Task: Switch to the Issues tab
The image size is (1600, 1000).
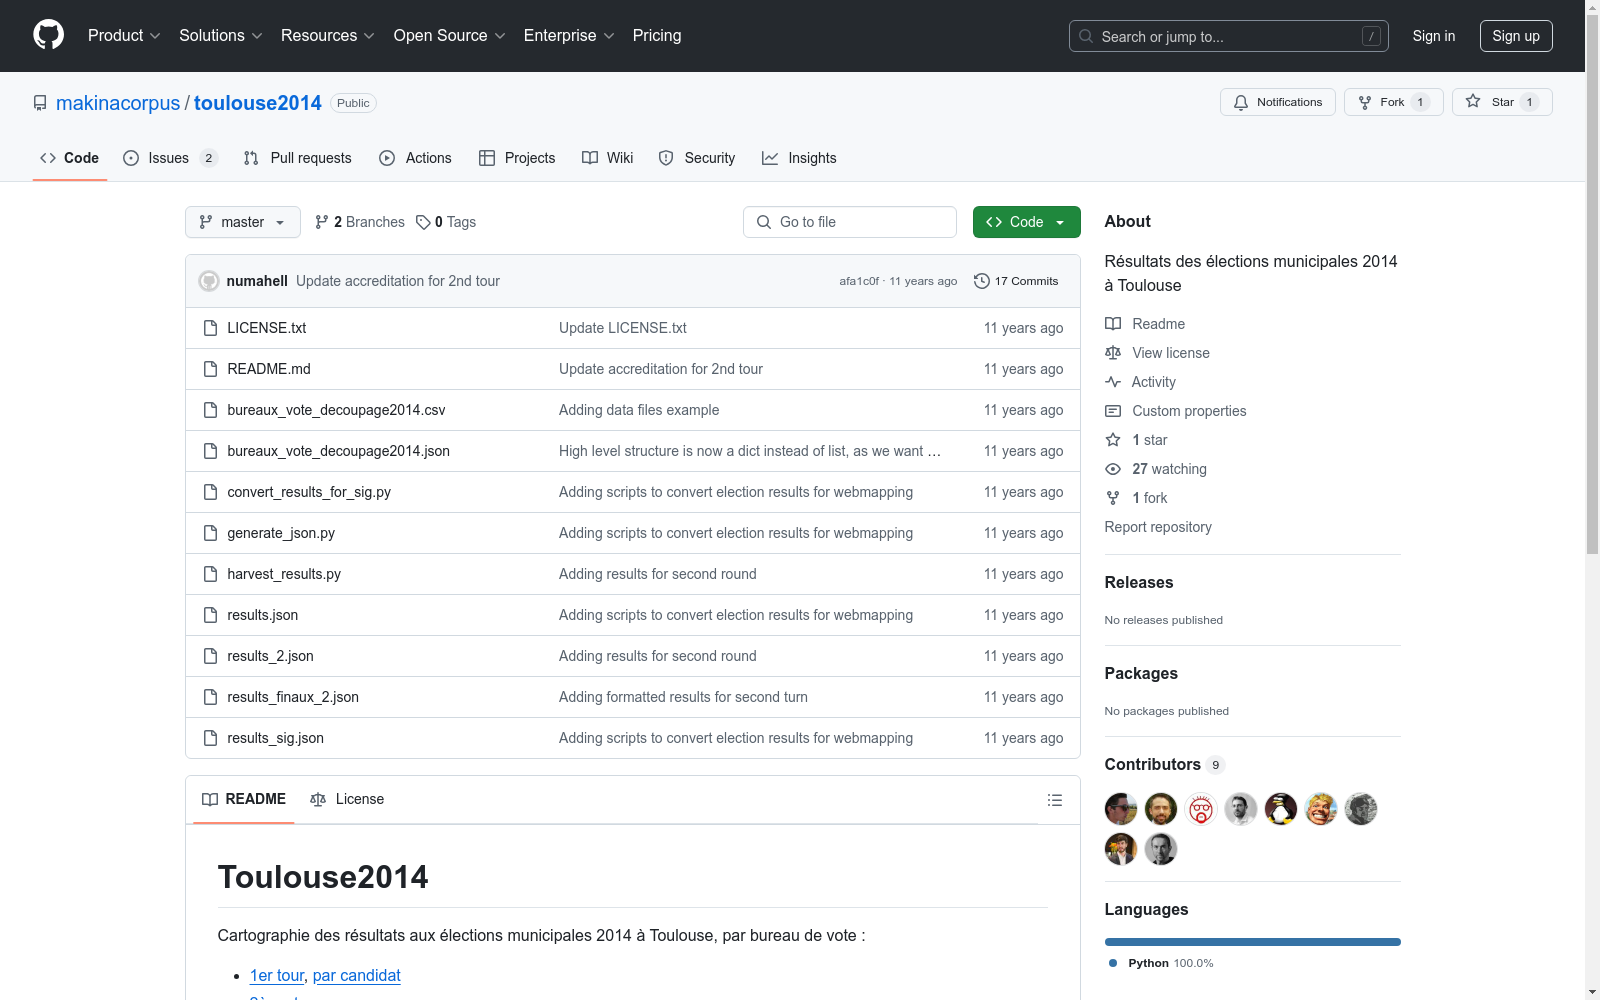Action: click(170, 158)
